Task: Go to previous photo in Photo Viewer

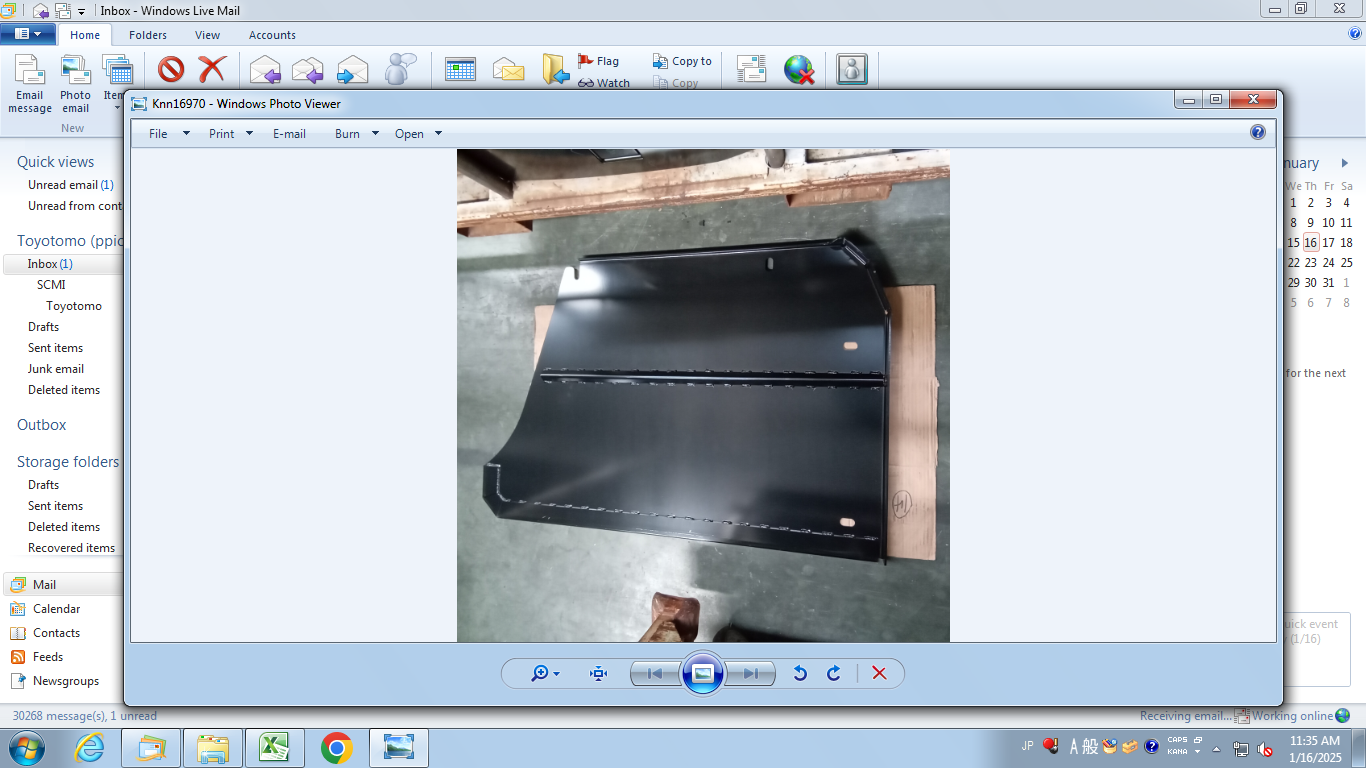Action: pyautogui.click(x=655, y=674)
